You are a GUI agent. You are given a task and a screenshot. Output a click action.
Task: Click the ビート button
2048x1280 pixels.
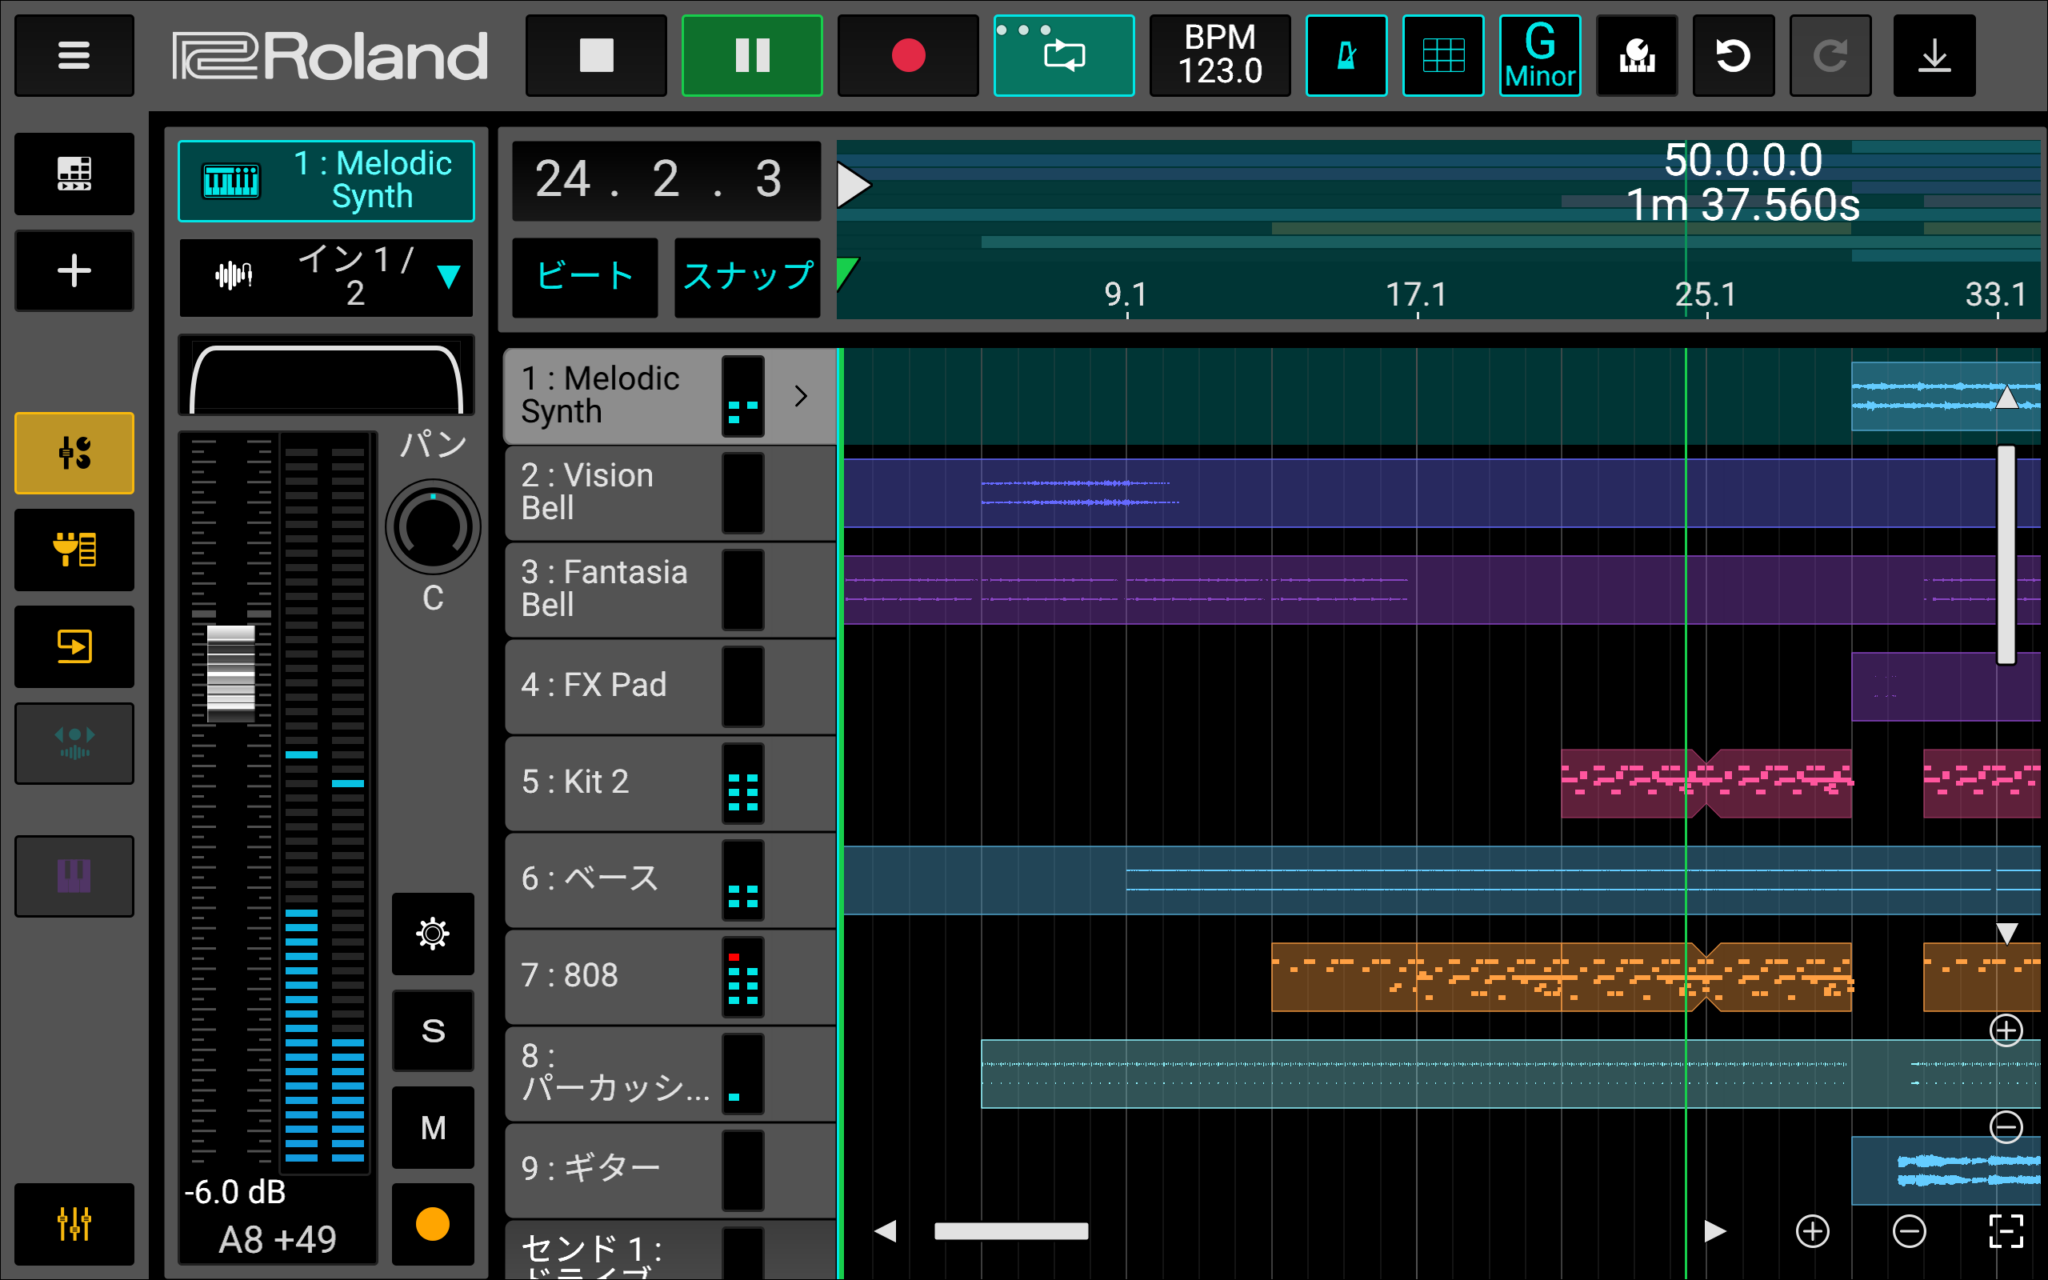(585, 276)
